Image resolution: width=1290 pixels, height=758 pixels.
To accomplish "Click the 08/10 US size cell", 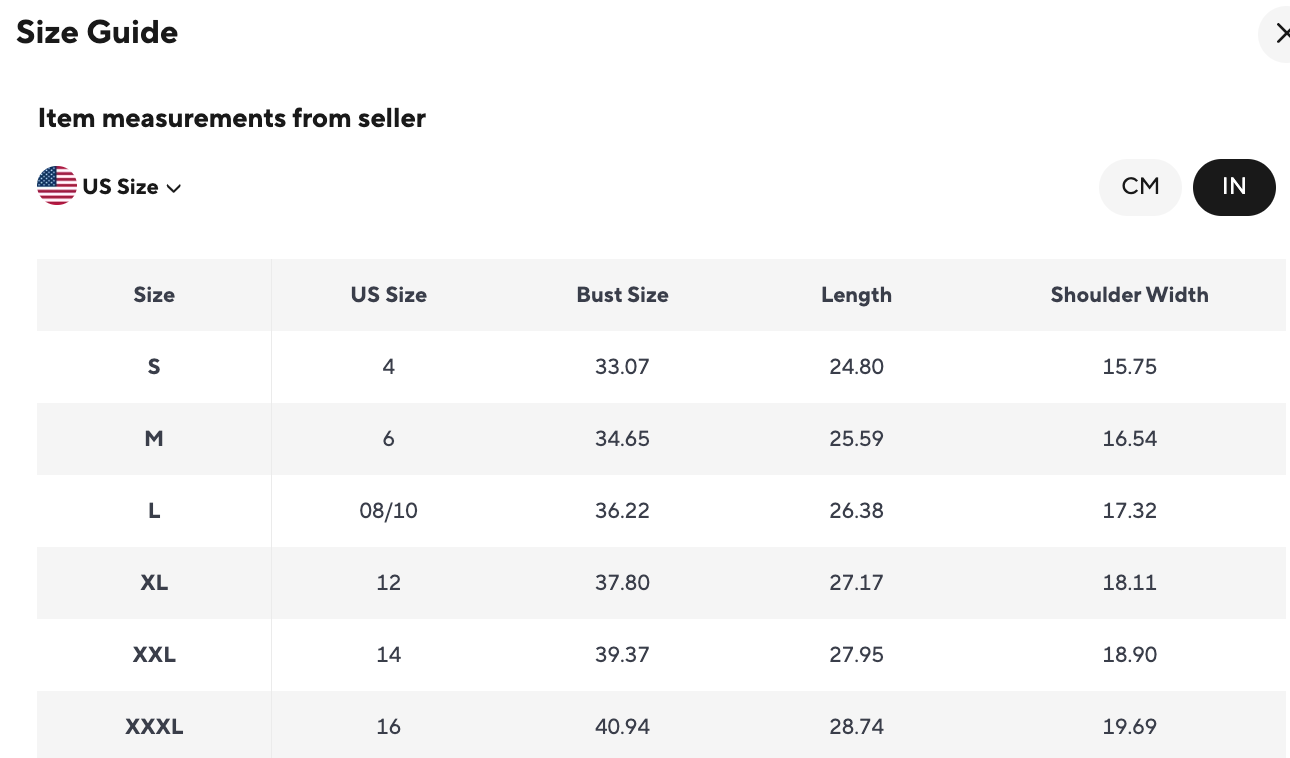I will [x=388, y=511].
